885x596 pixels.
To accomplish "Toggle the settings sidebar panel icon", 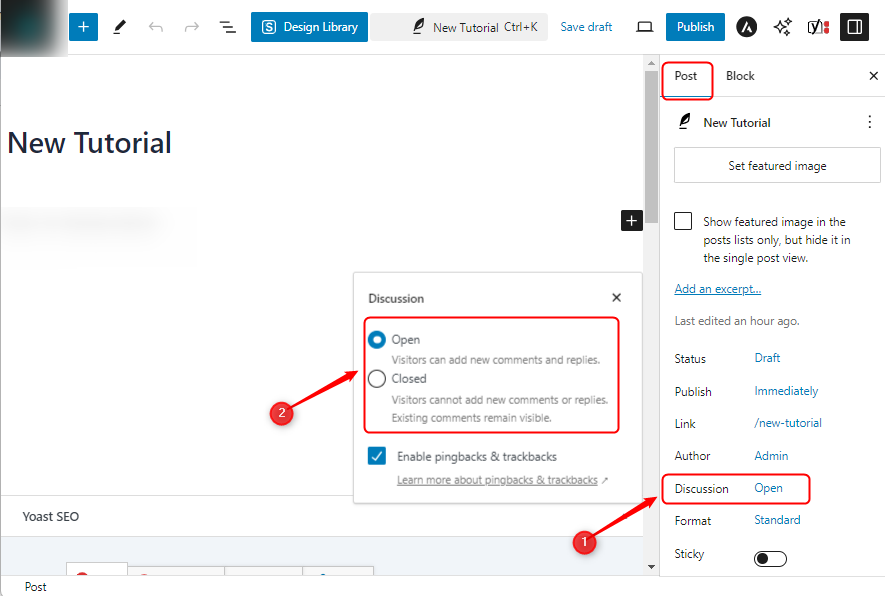I will click(x=854, y=27).
